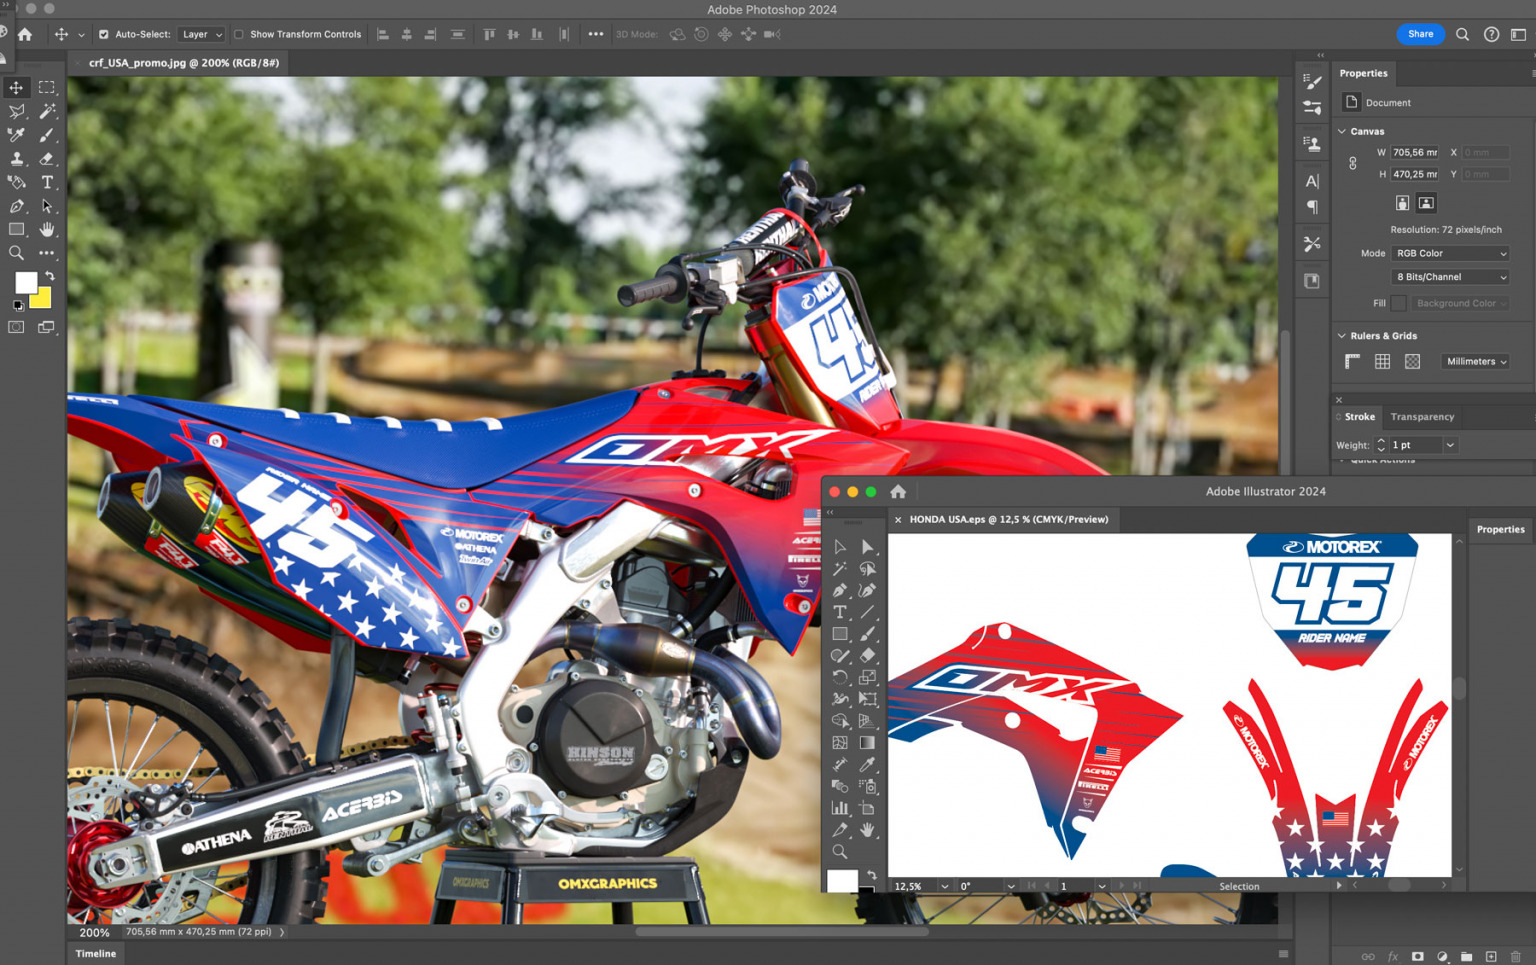The image size is (1536, 965).
Task: Grab the Hand tool in Photoshop
Action: click(x=46, y=230)
